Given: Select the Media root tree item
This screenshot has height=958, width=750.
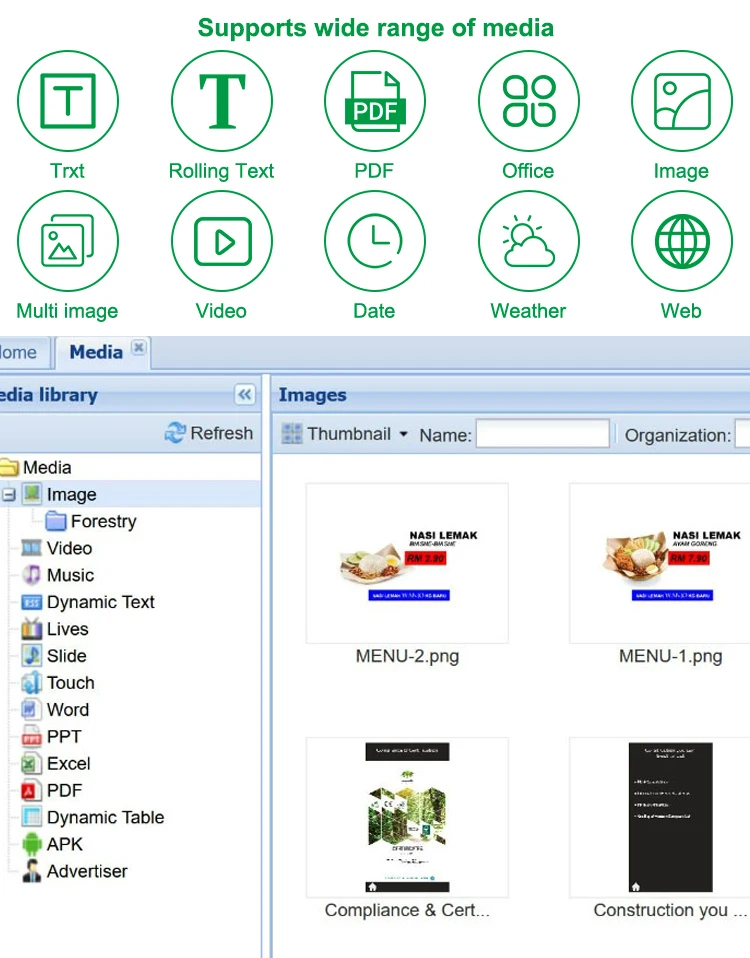Looking at the screenshot, I should click(47, 467).
